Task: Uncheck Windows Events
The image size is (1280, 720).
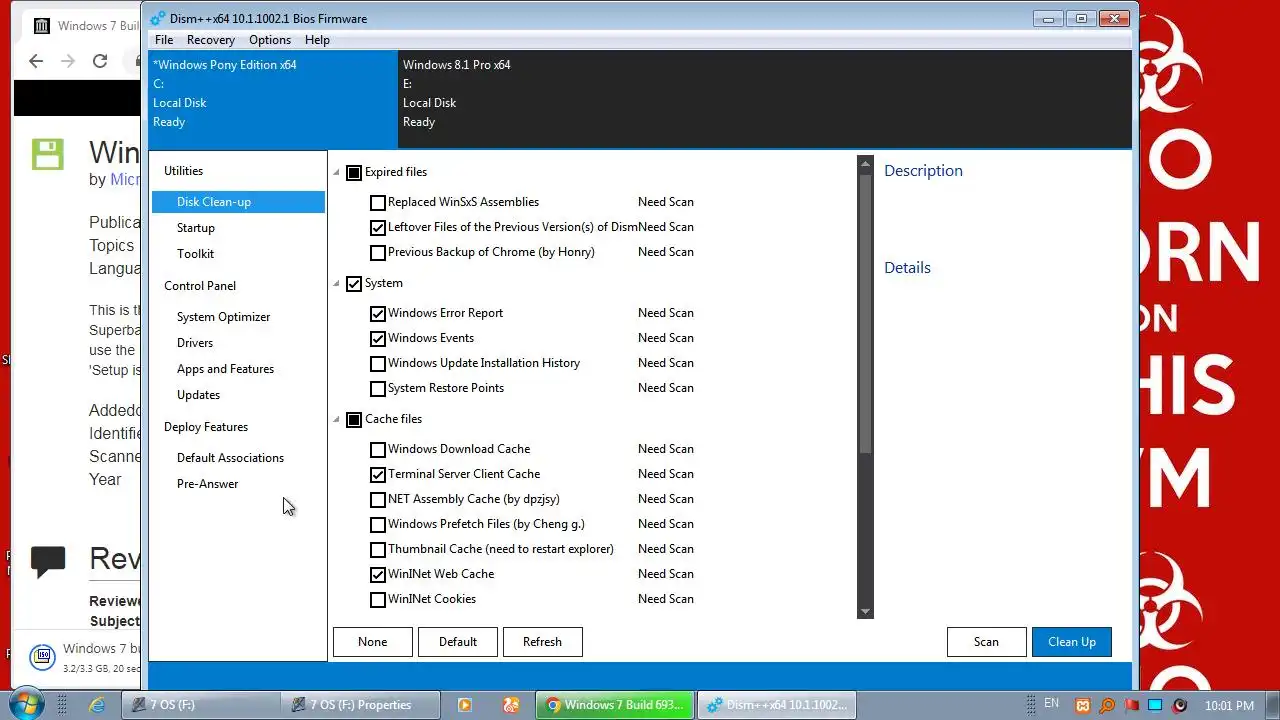Action: pyautogui.click(x=378, y=338)
